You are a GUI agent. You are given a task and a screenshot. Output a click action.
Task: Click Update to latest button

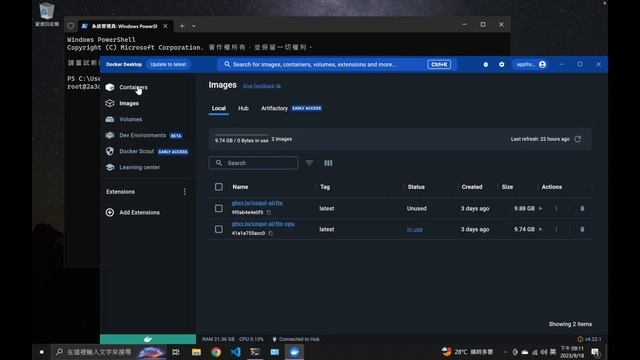pyautogui.click(x=168, y=64)
